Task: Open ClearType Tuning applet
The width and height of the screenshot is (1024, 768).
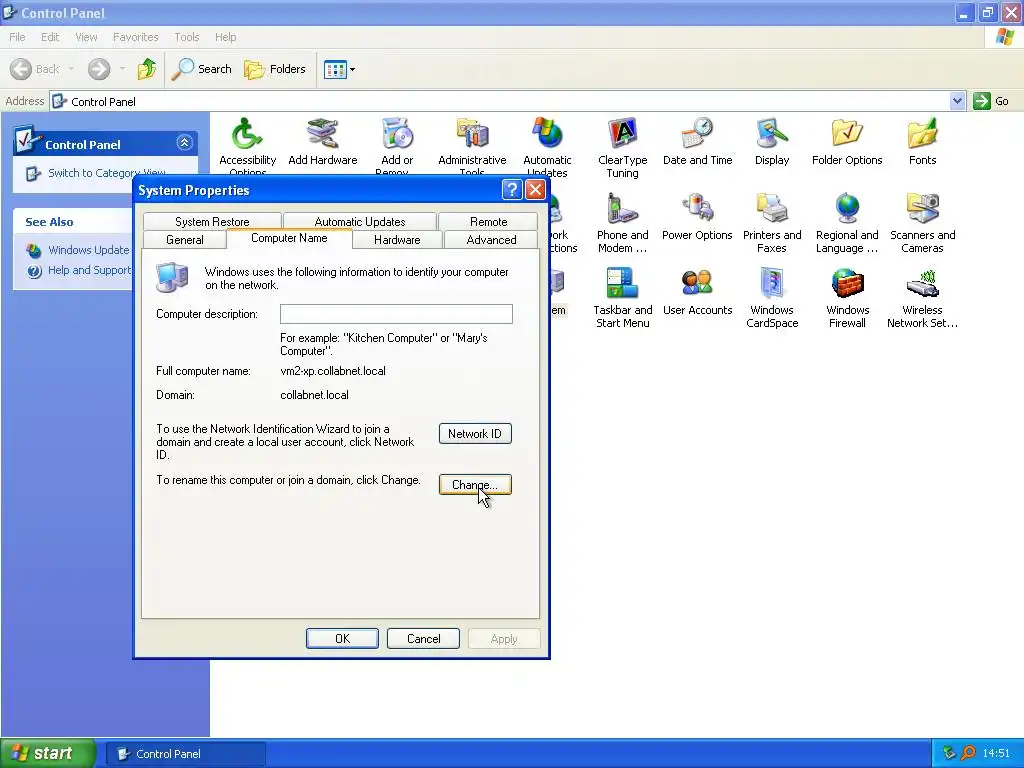Action: (x=622, y=148)
